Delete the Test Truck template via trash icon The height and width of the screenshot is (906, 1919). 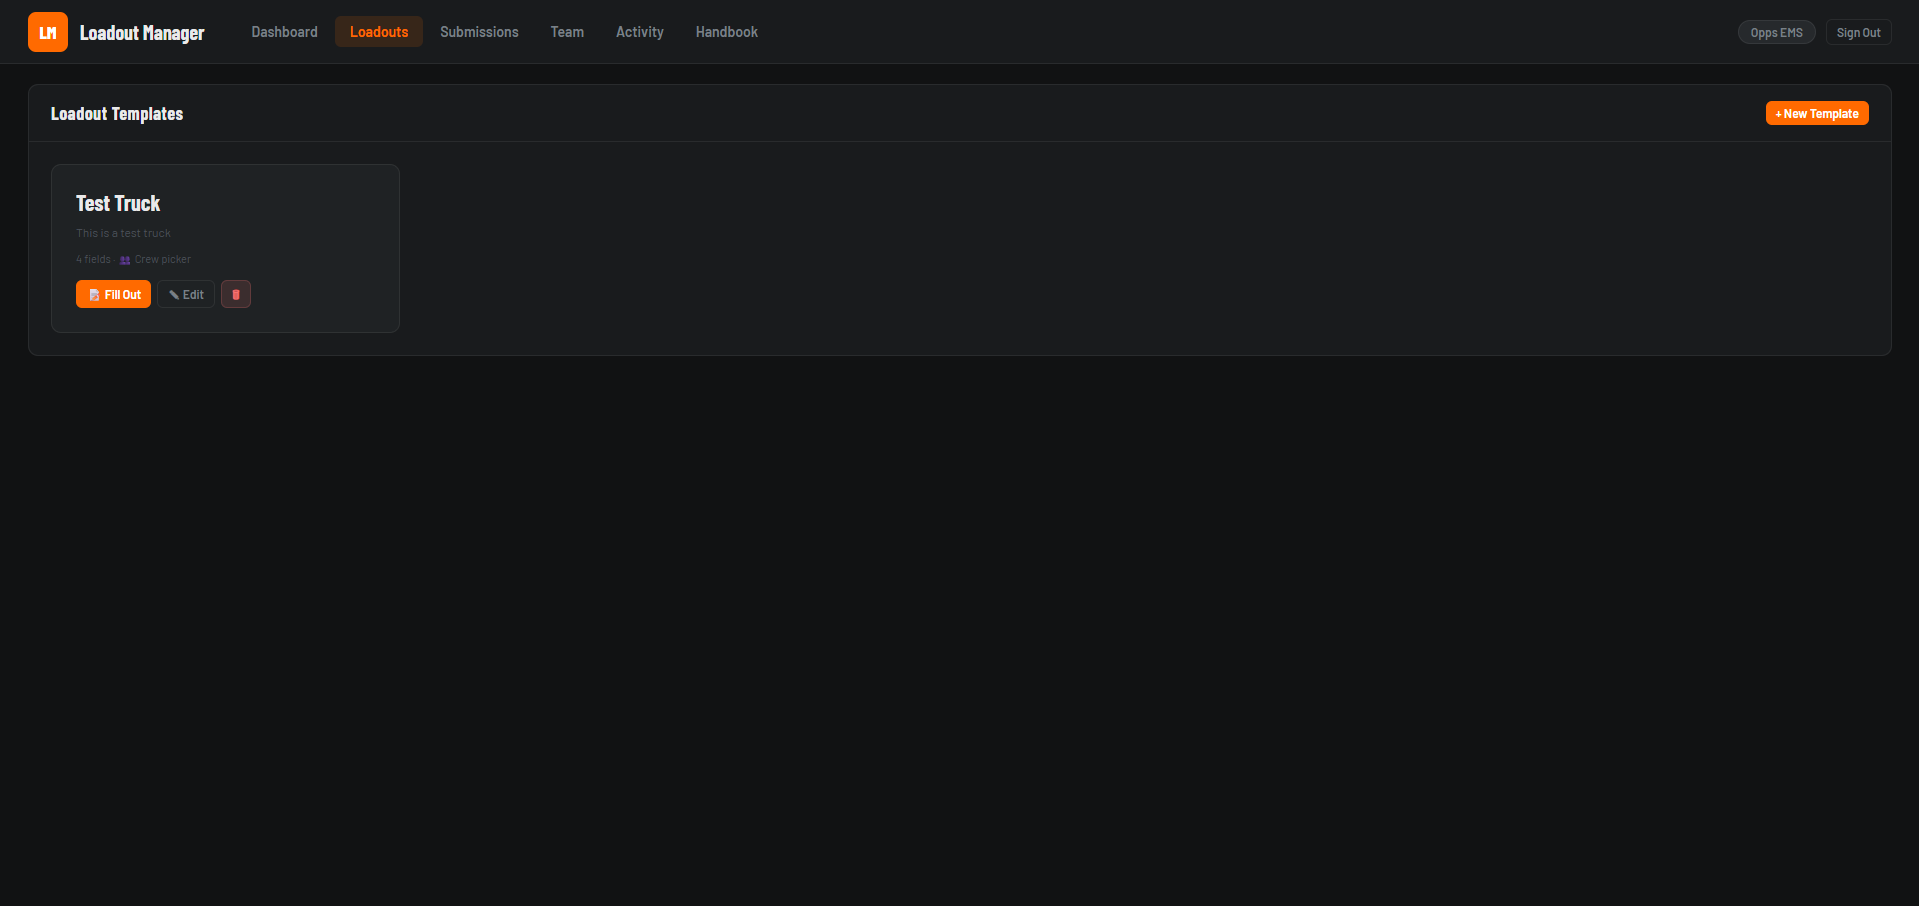pyautogui.click(x=236, y=295)
